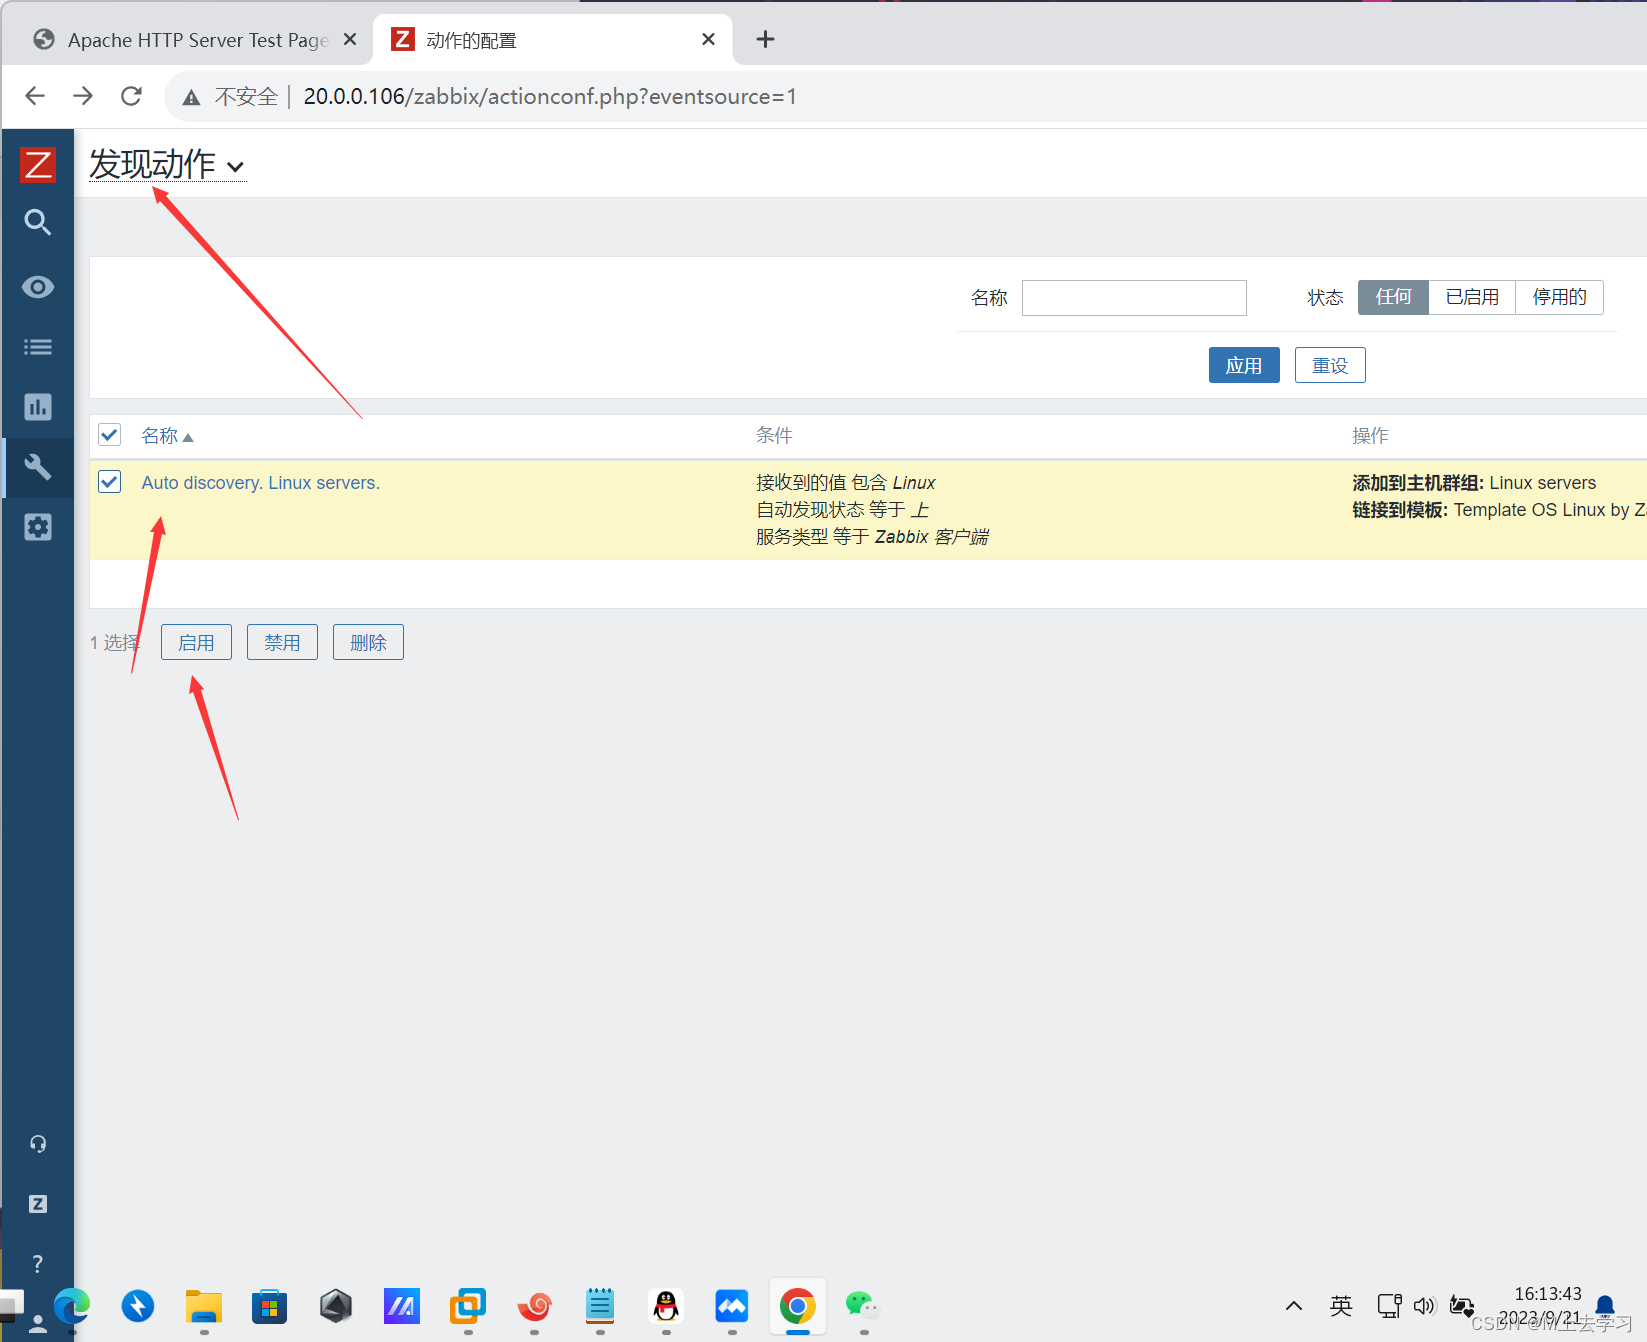Click 添加到主机群组: Linux servers text

coord(1474,483)
